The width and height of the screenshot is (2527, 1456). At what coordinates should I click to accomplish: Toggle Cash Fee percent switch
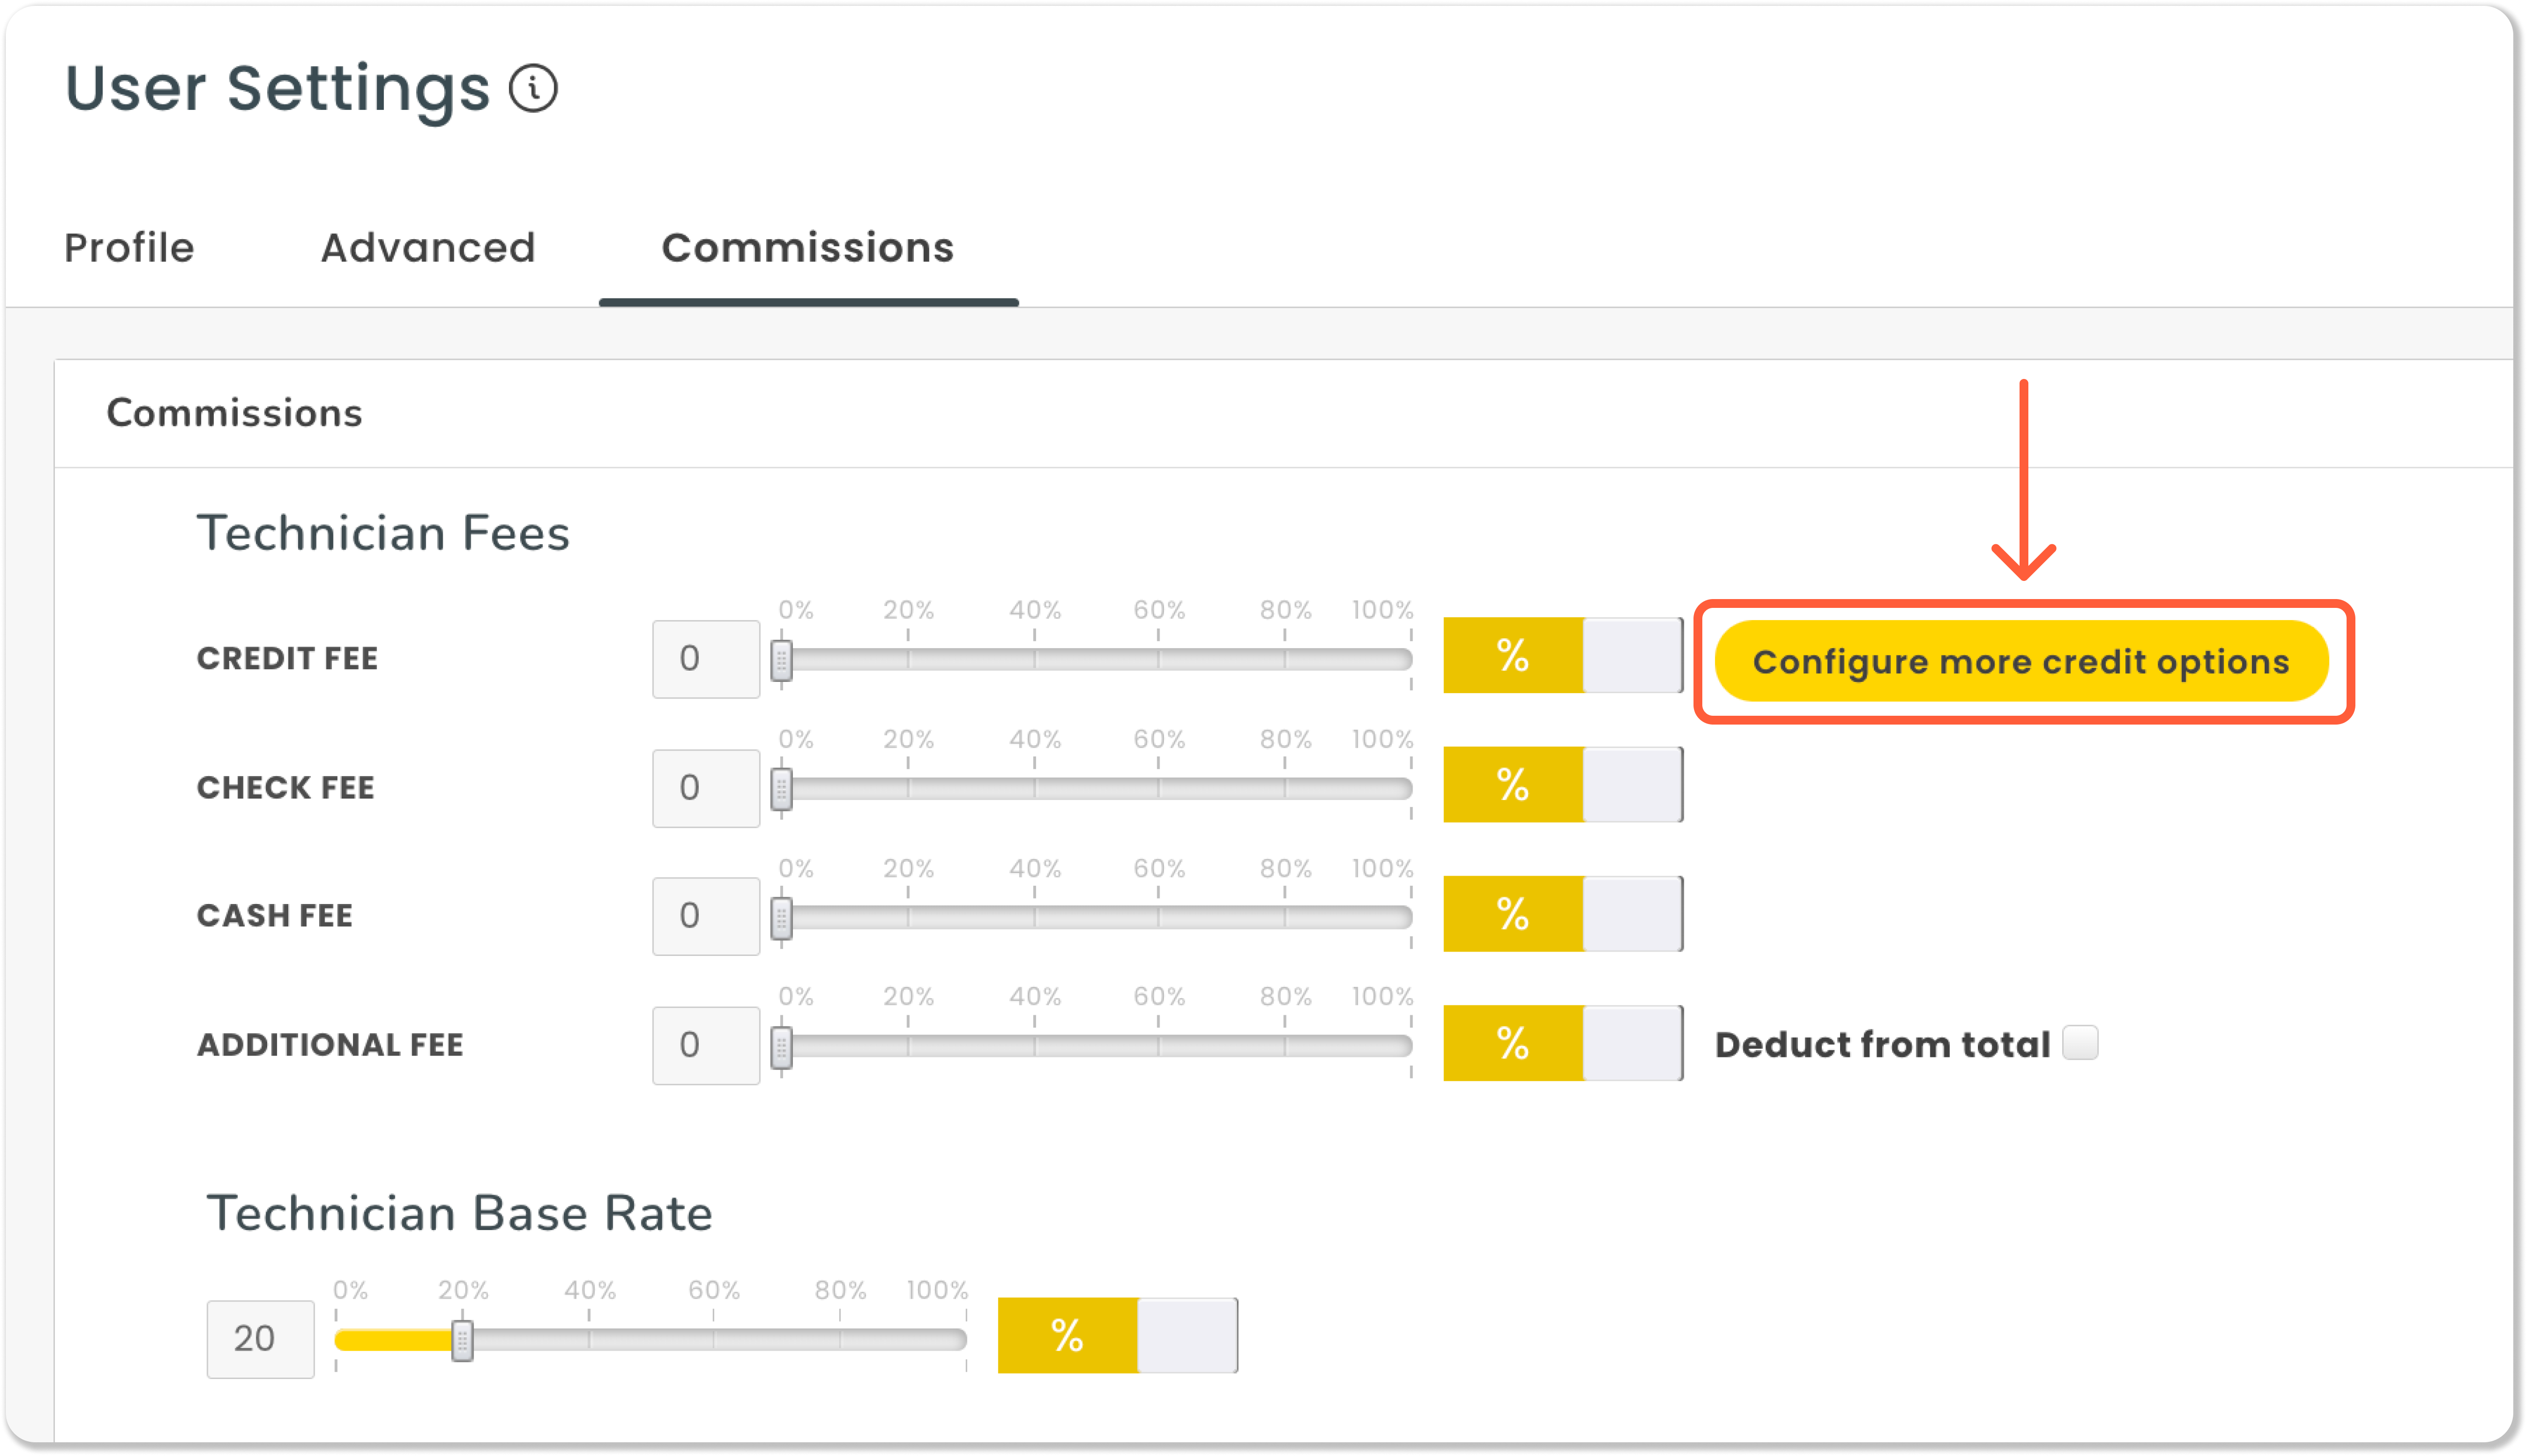tap(1562, 914)
